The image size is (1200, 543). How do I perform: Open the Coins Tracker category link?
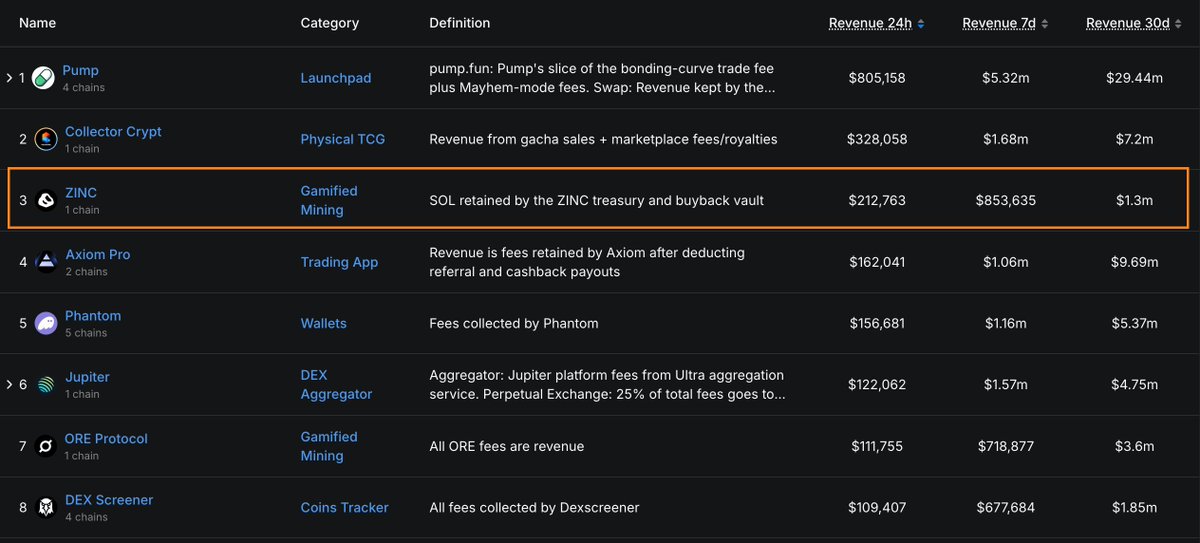pos(345,508)
